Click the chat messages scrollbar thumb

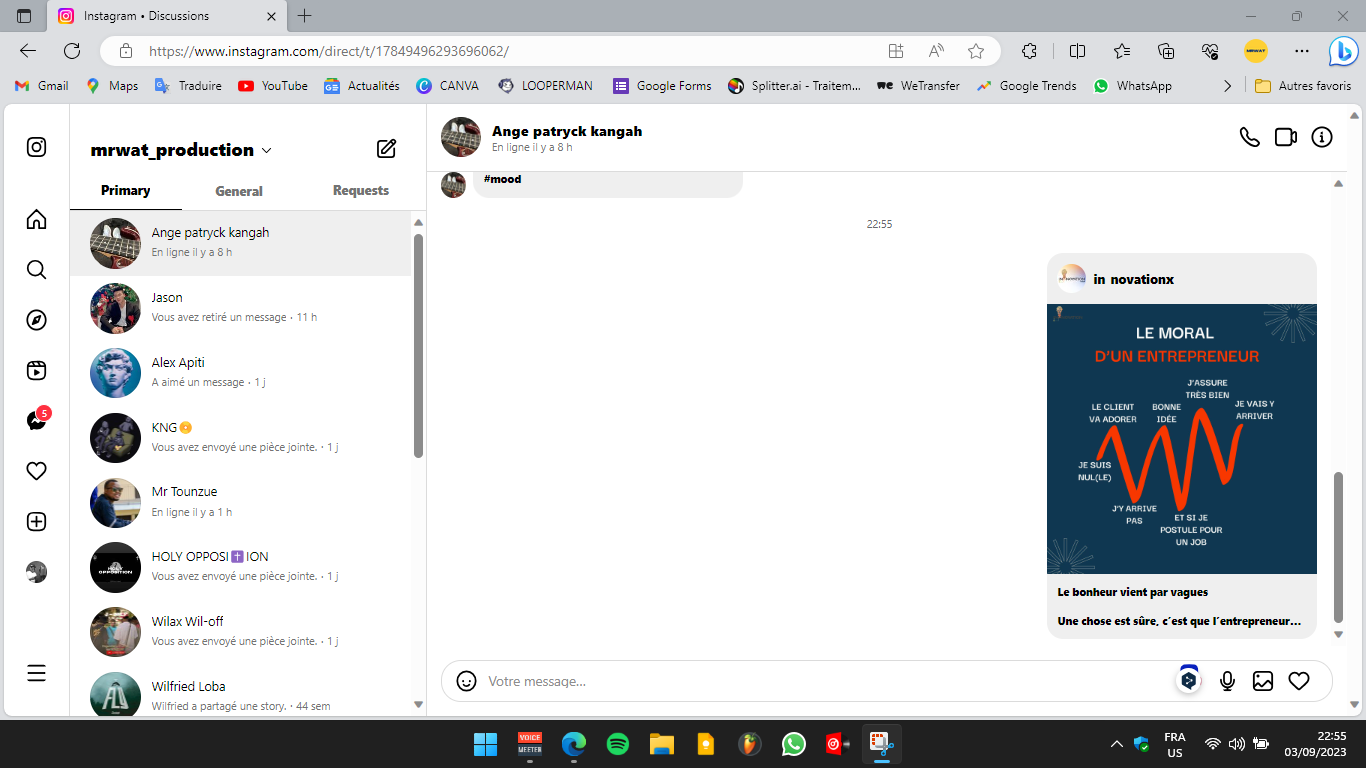pos(1338,545)
